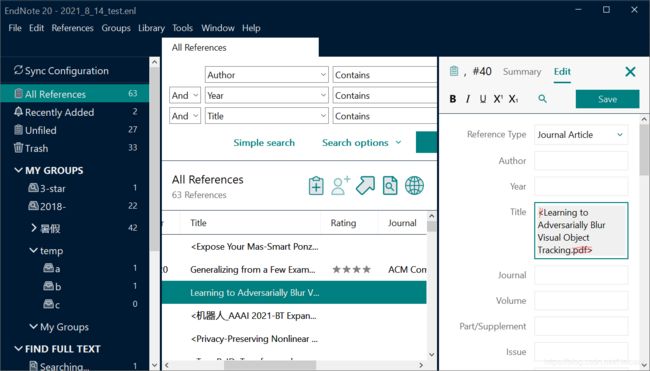Expand the 暑假 group set
Image resolution: width=650 pixels, height=371 pixels.
pyautogui.click(x=34, y=228)
